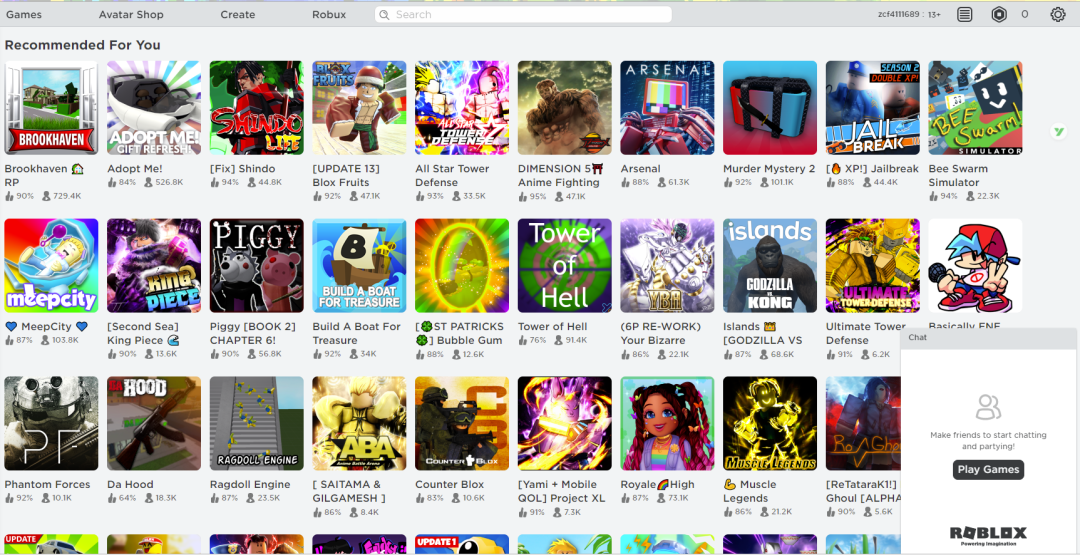Open the Jailbreak game thumbnail

[x=872, y=107]
